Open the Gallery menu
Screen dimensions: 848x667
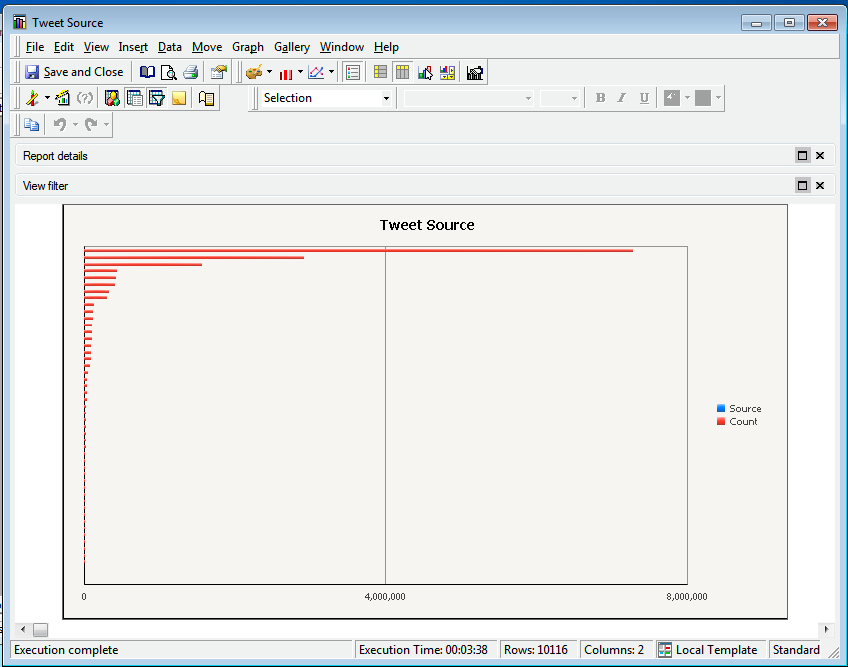[x=292, y=47]
